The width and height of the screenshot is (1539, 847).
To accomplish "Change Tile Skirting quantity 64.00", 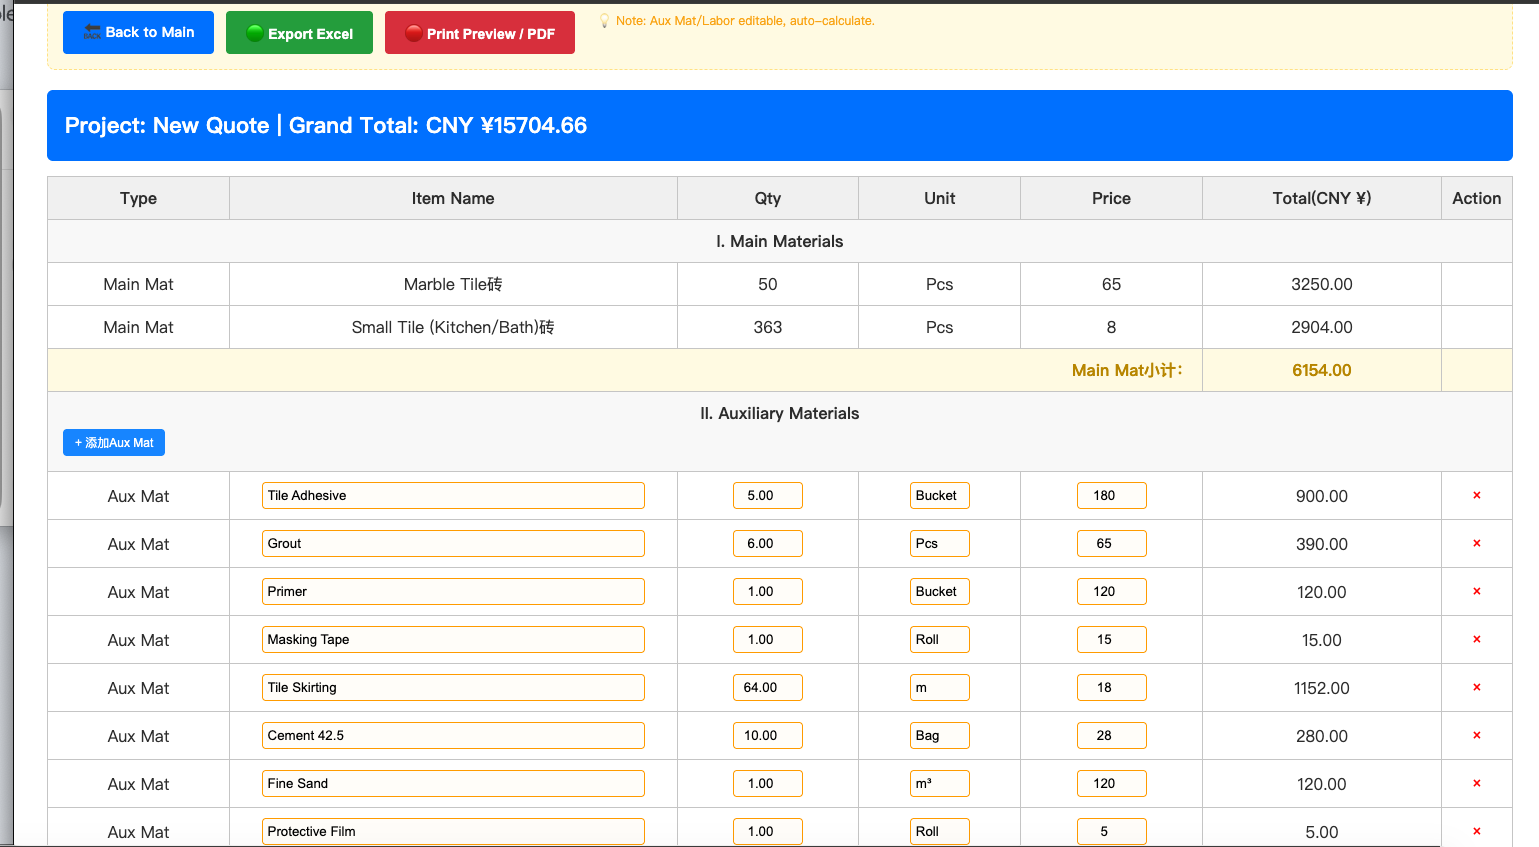I will pyautogui.click(x=768, y=688).
